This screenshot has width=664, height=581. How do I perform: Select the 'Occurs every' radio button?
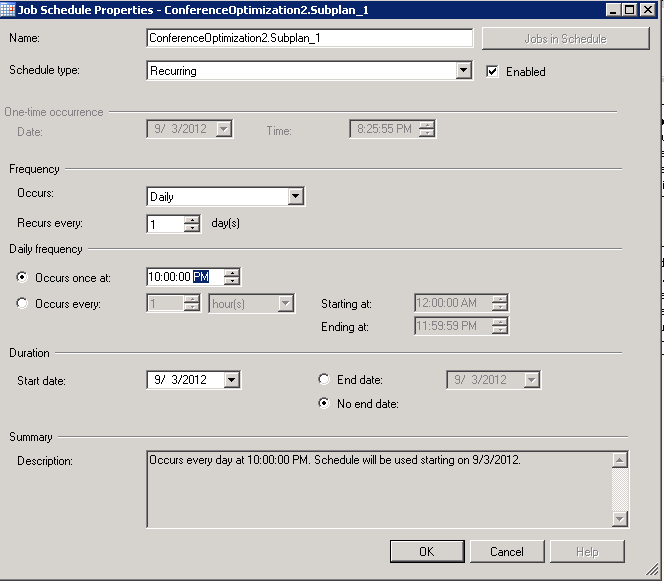(23, 304)
